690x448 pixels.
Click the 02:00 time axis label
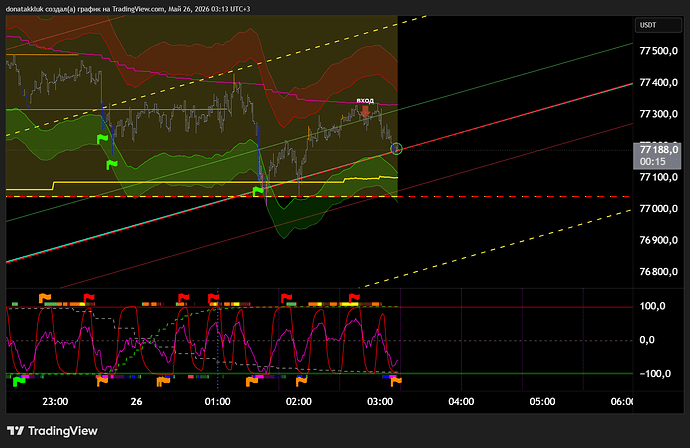tap(299, 402)
